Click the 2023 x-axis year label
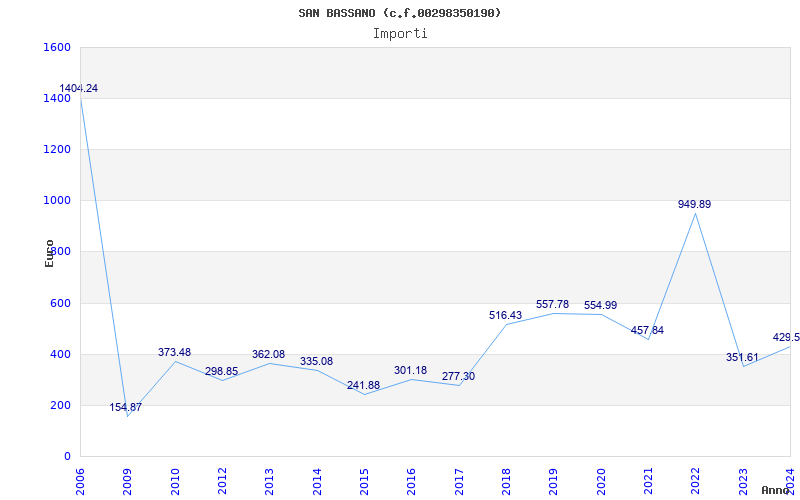This screenshot has height=500, width=800. tap(743, 481)
